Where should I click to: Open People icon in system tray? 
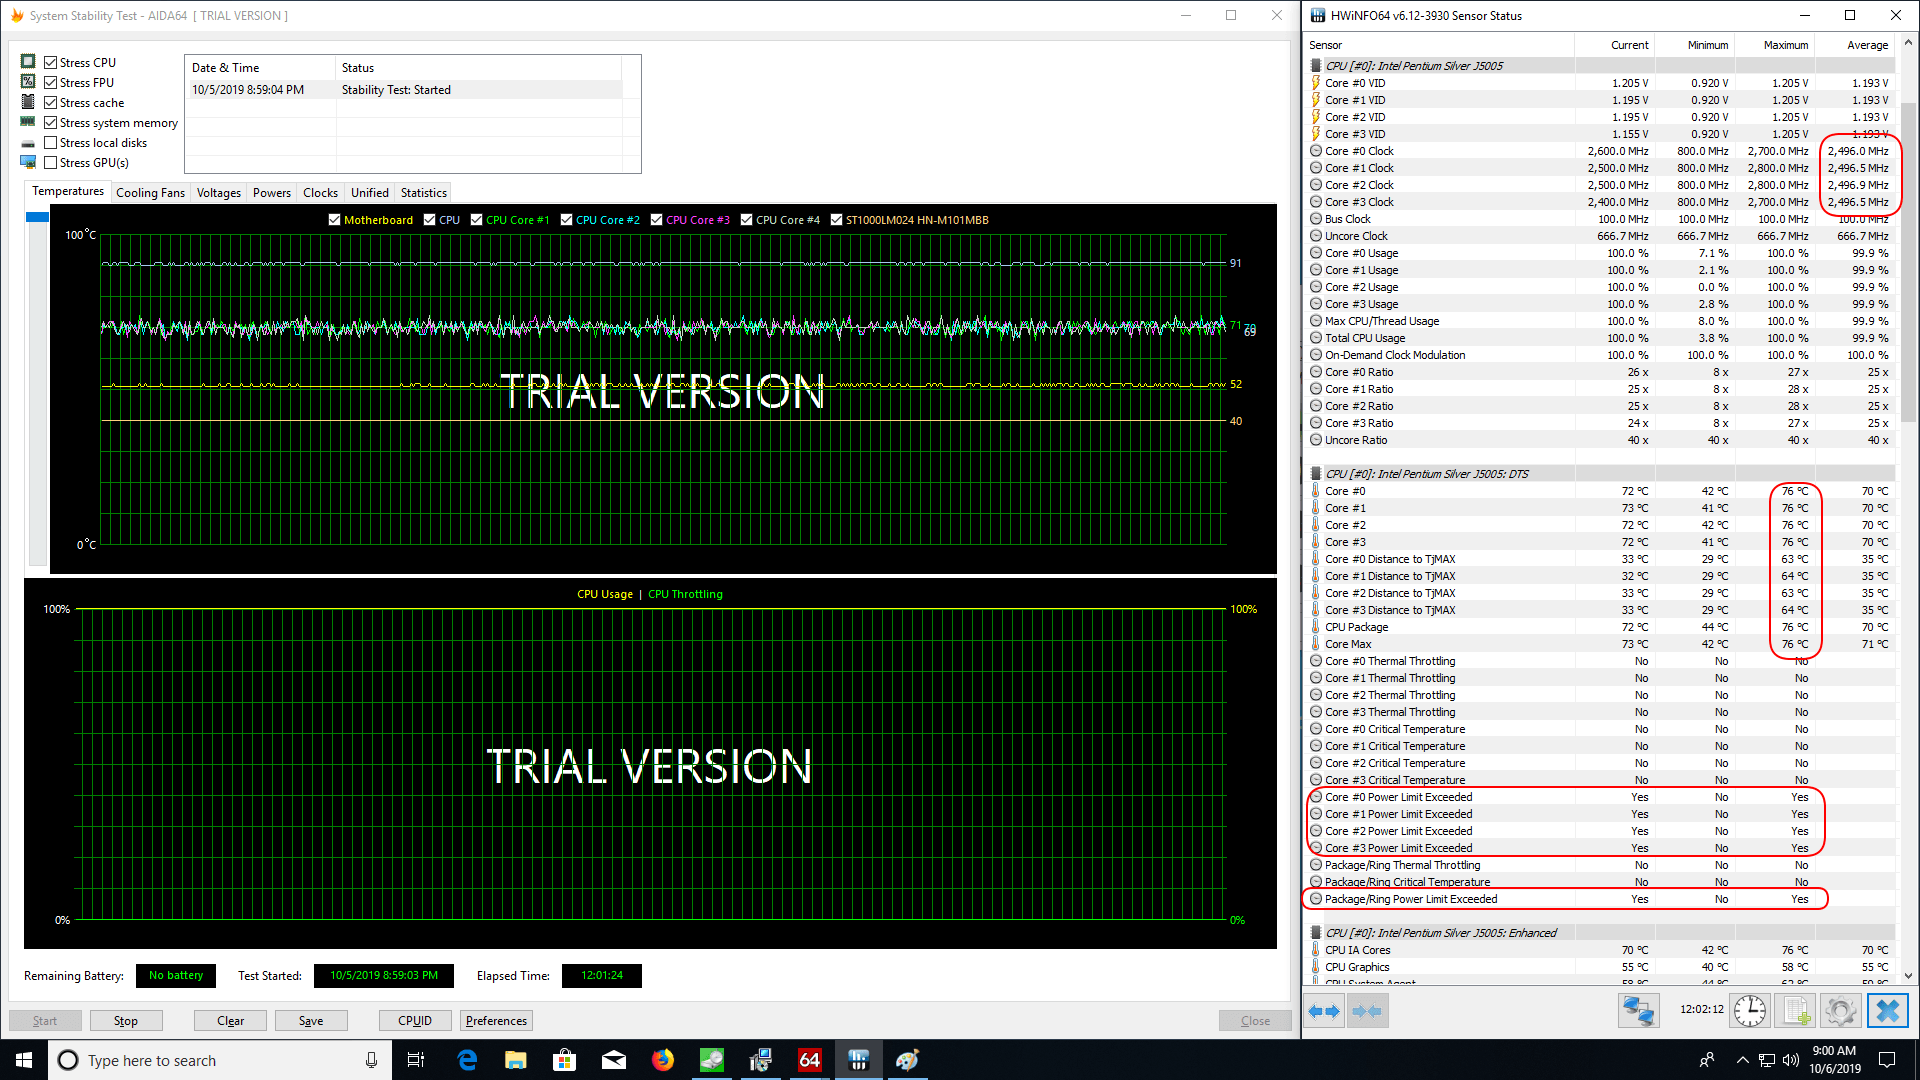tap(1707, 1060)
